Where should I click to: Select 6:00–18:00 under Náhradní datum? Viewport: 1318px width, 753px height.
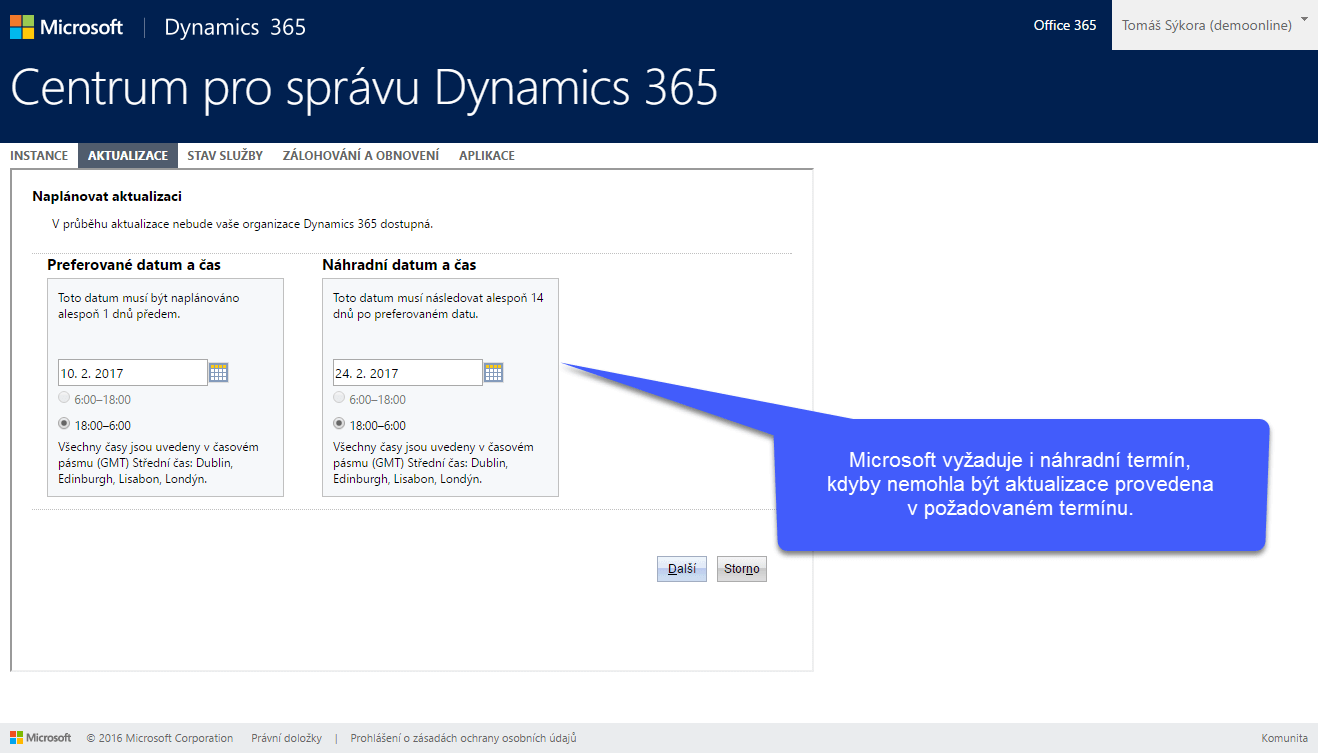(x=340, y=399)
